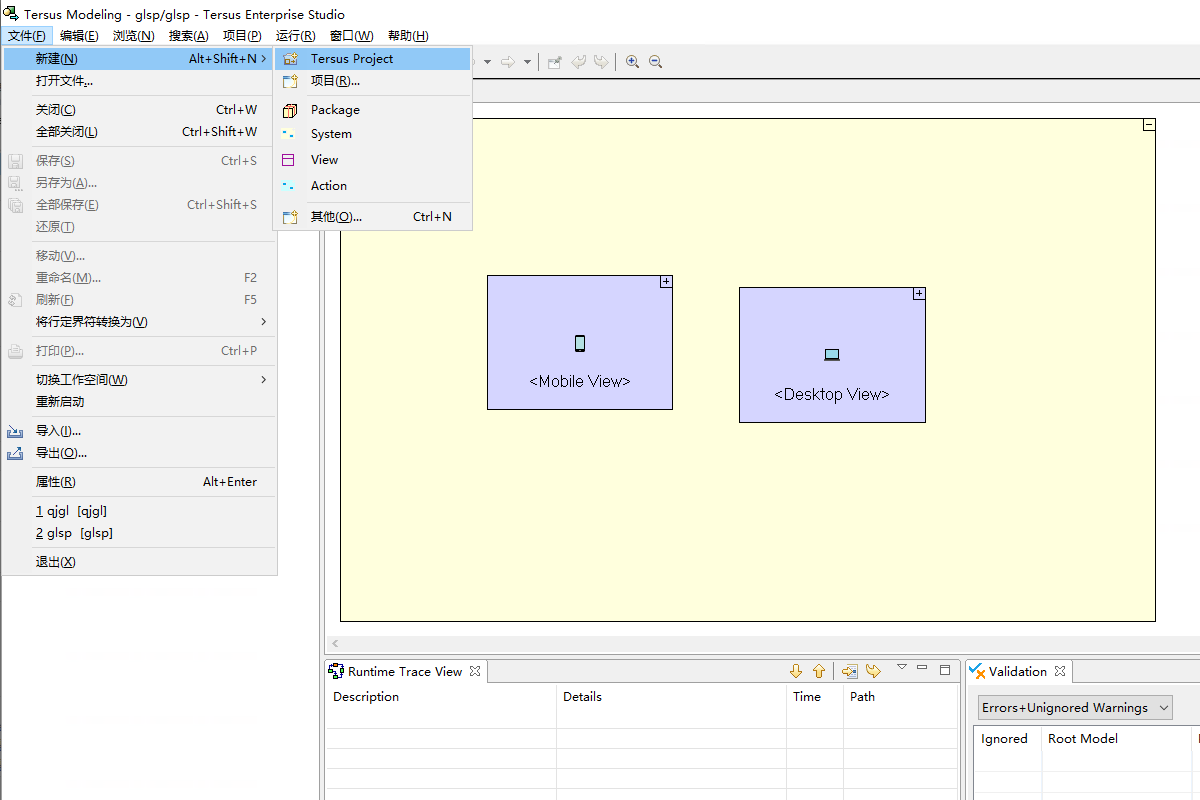Image resolution: width=1200 pixels, height=800 pixels.
Task: Click the 新建(N) entry in the File menu
Action: click(139, 59)
